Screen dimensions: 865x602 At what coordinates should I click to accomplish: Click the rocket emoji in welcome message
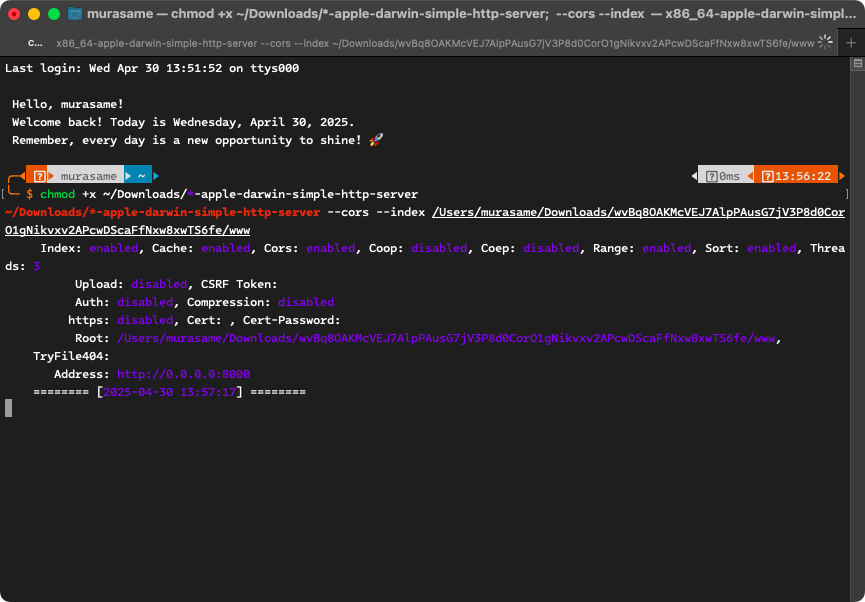pos(376,140)
